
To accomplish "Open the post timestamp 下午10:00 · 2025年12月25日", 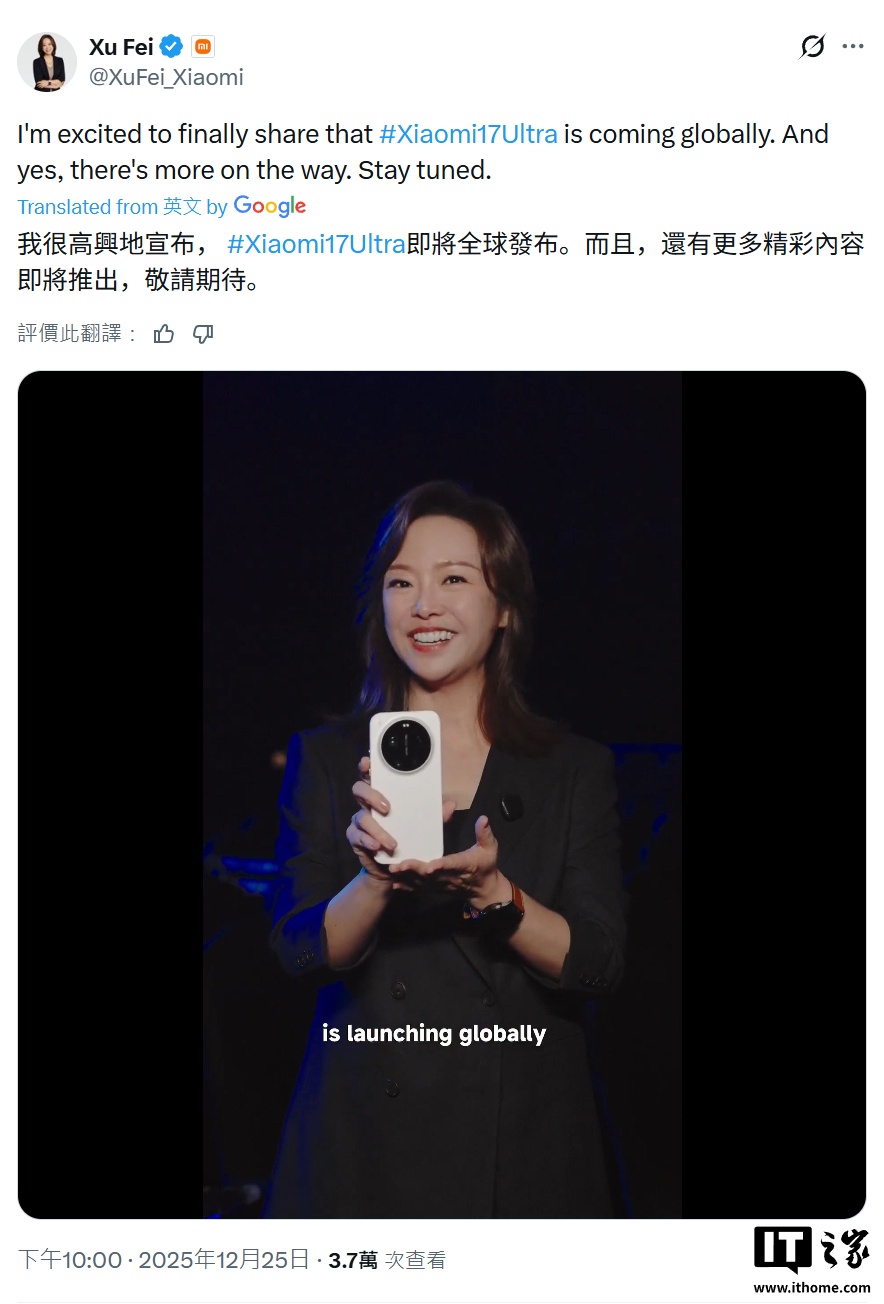I will (164, 1260).
